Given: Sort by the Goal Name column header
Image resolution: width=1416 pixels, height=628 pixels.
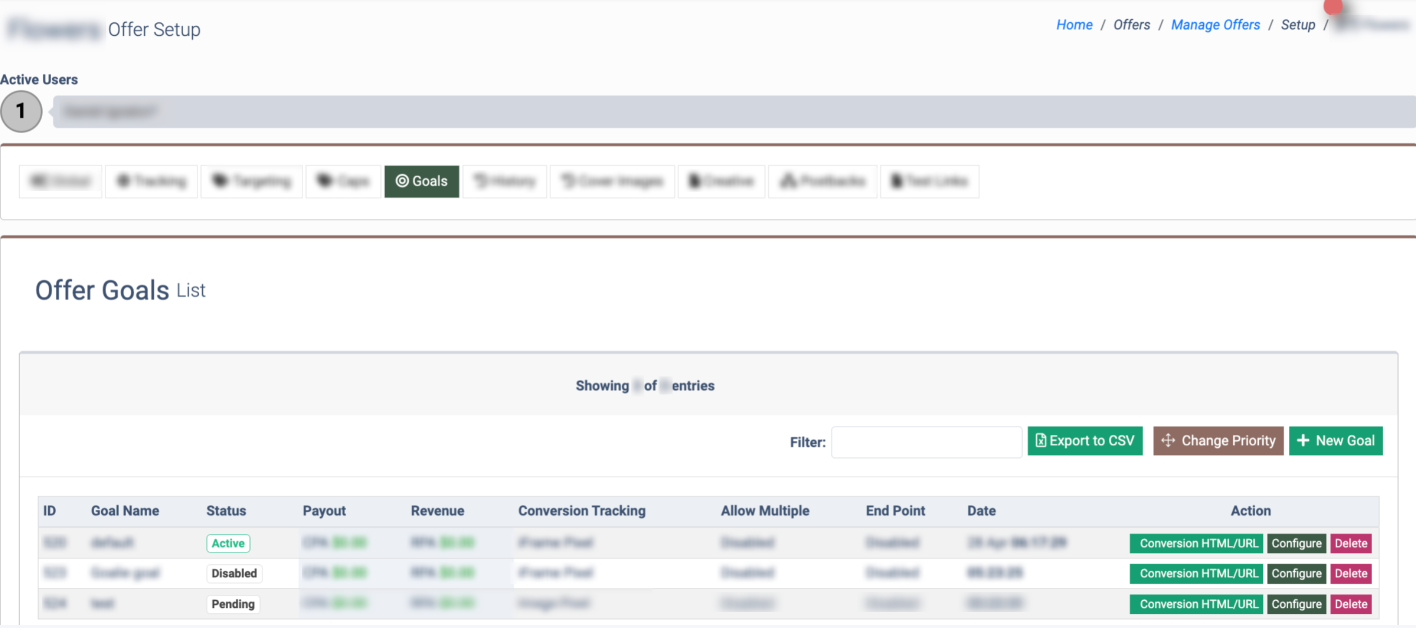Looking at the screenshot, I should point(125,511).
